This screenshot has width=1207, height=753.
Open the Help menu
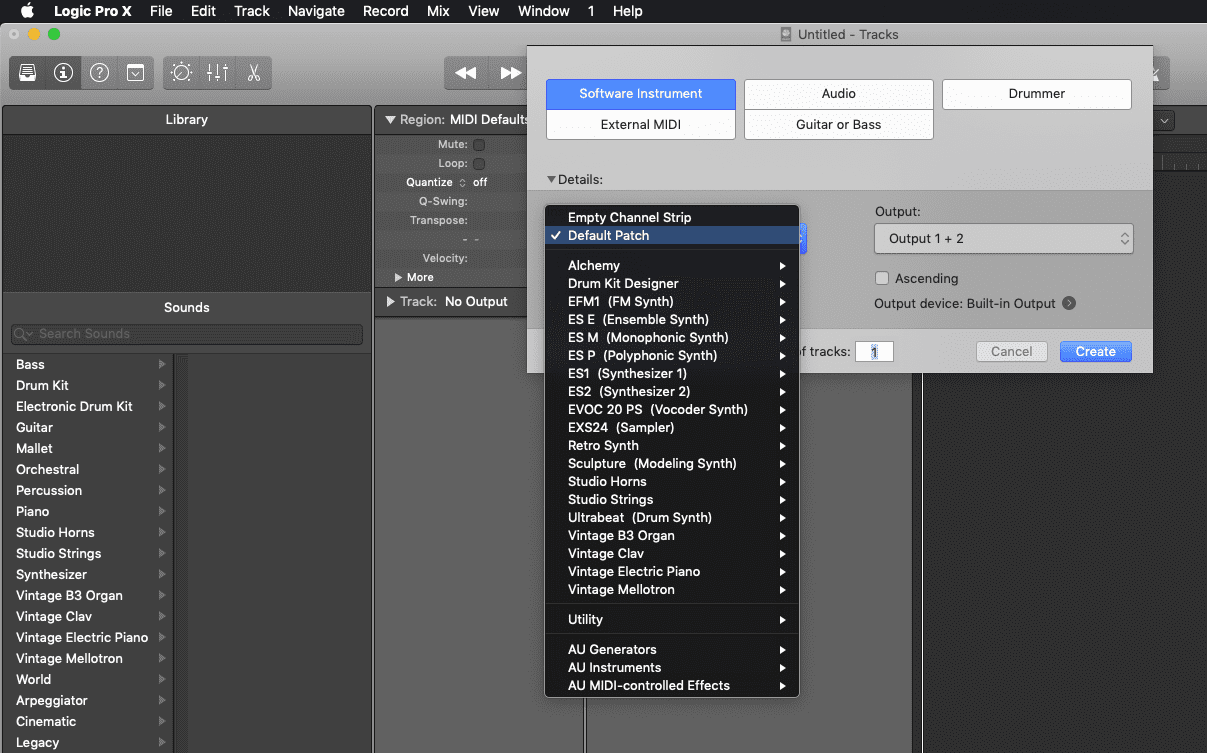(627, 11)
